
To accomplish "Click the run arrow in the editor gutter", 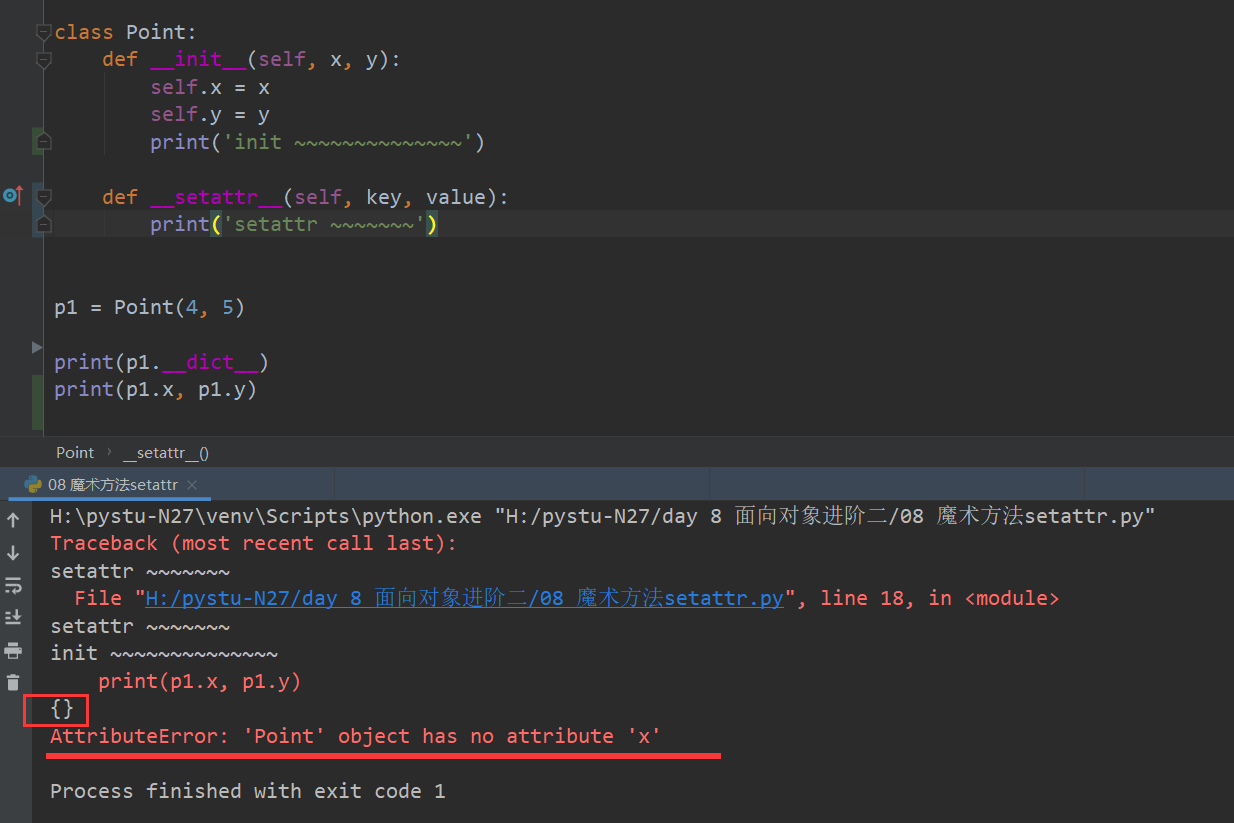I will [37, 347].
